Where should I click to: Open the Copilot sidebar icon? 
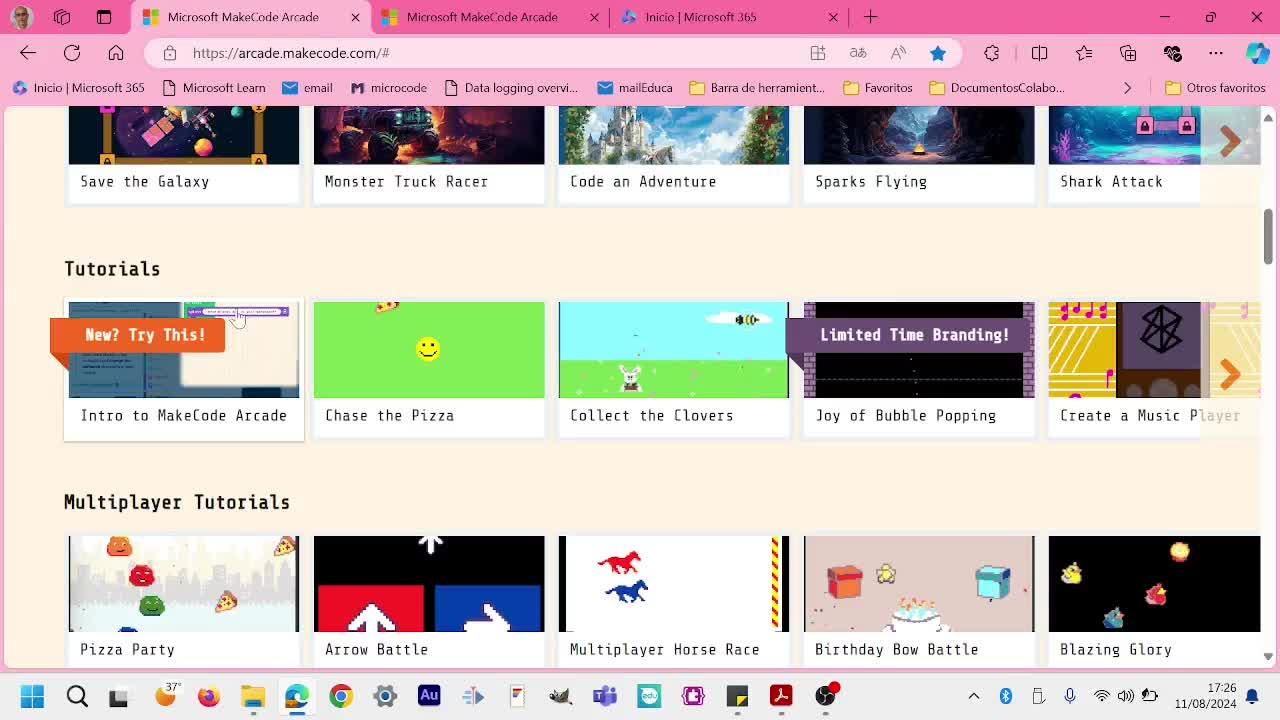1257,53
